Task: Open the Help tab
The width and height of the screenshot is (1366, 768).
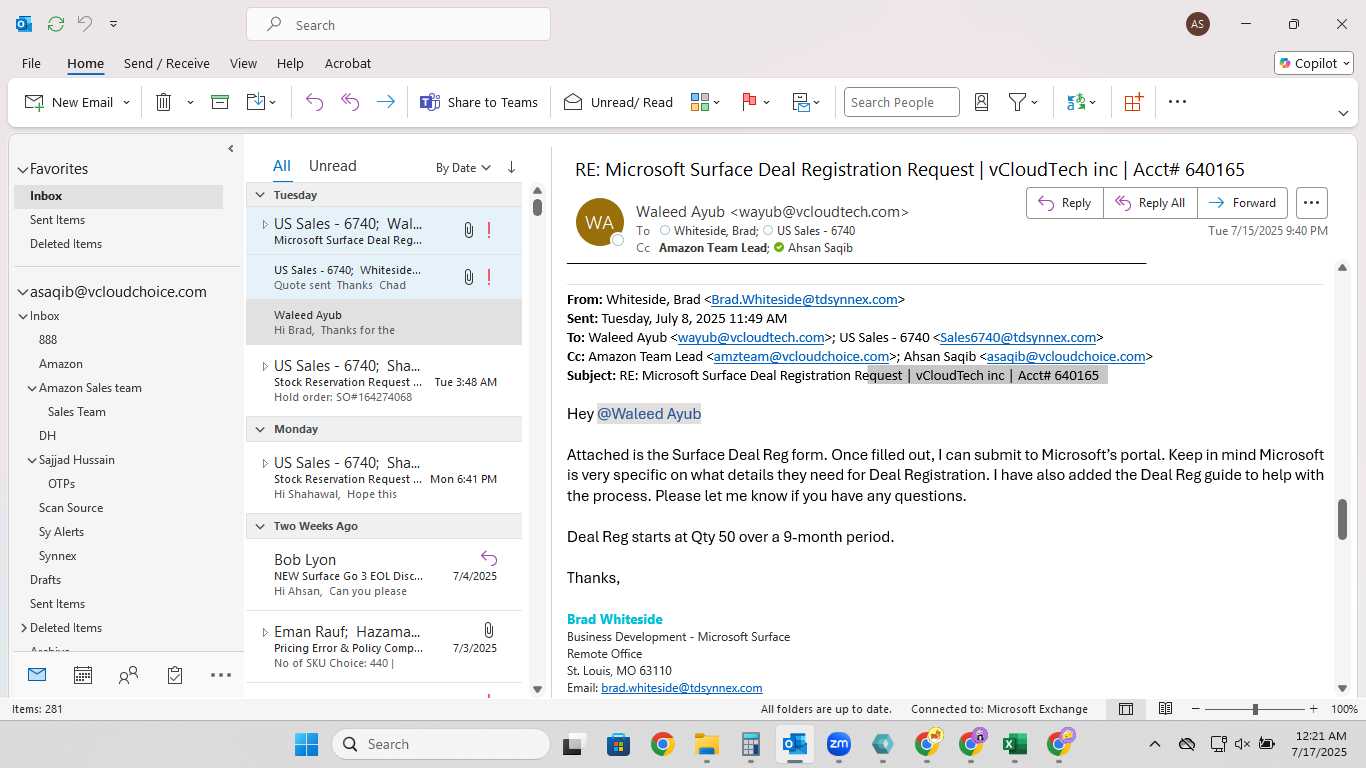Action: tap(290, 63)
